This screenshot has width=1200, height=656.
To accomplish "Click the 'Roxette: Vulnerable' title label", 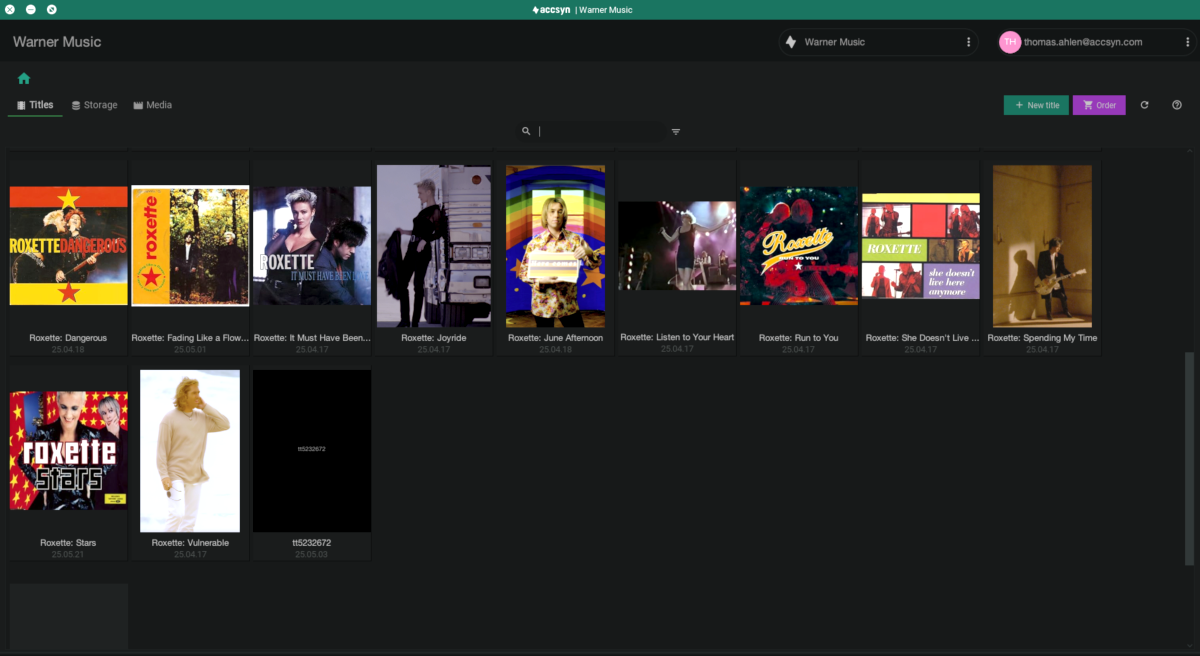I will (190, 543).
